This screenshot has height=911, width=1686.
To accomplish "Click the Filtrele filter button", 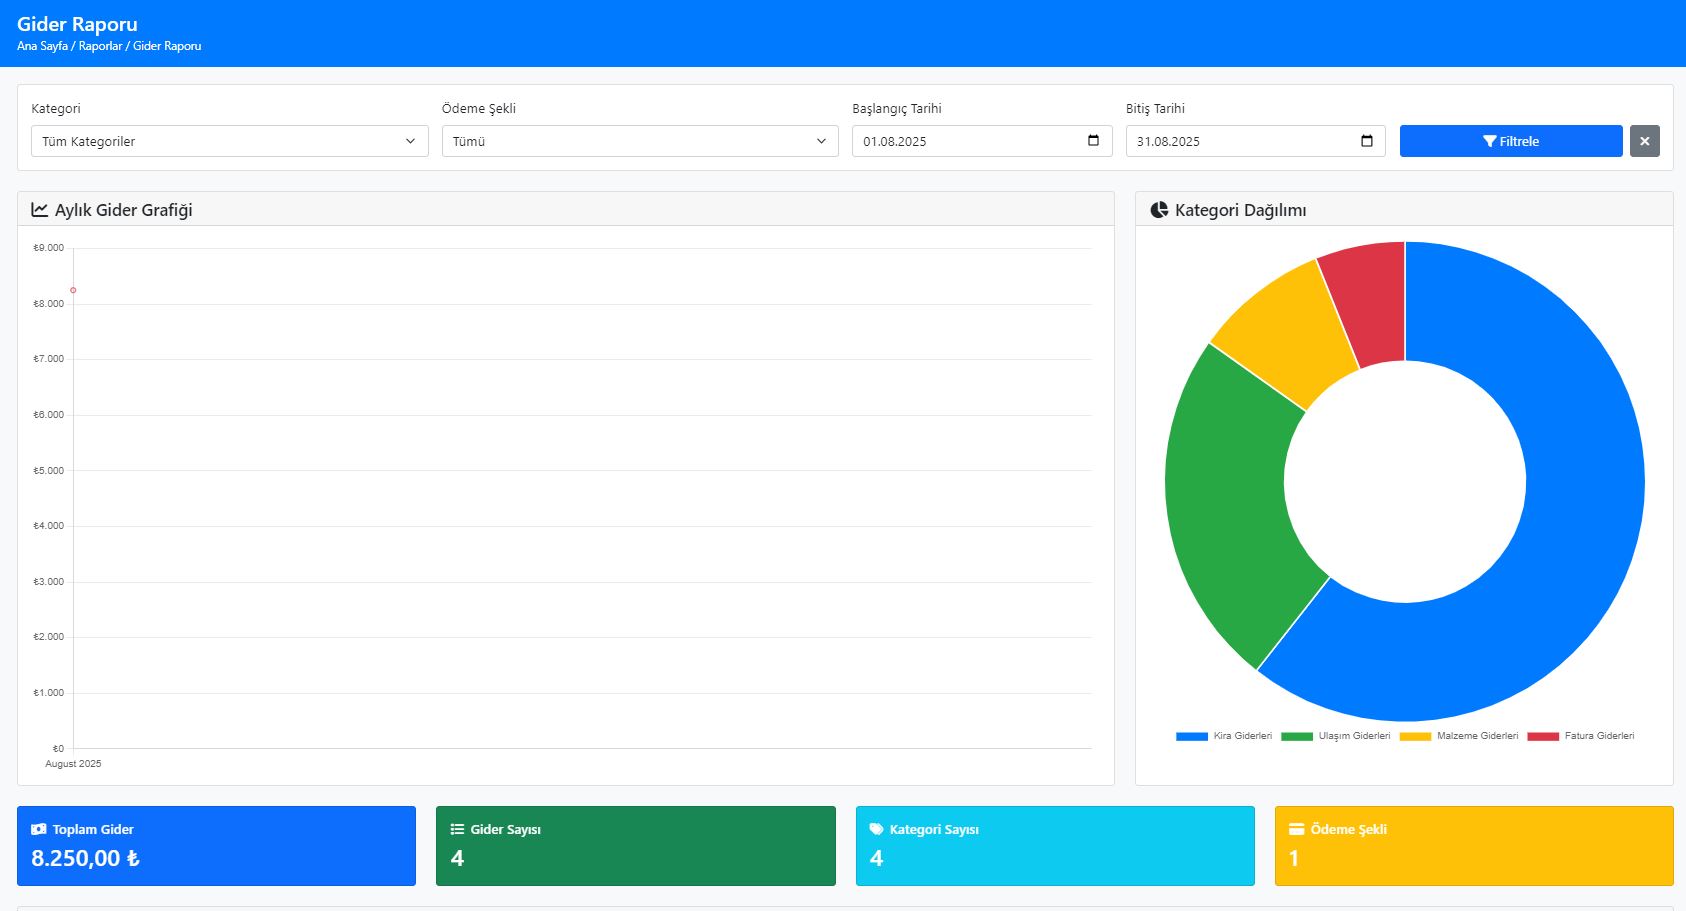I will click(x=1511, y=141).
